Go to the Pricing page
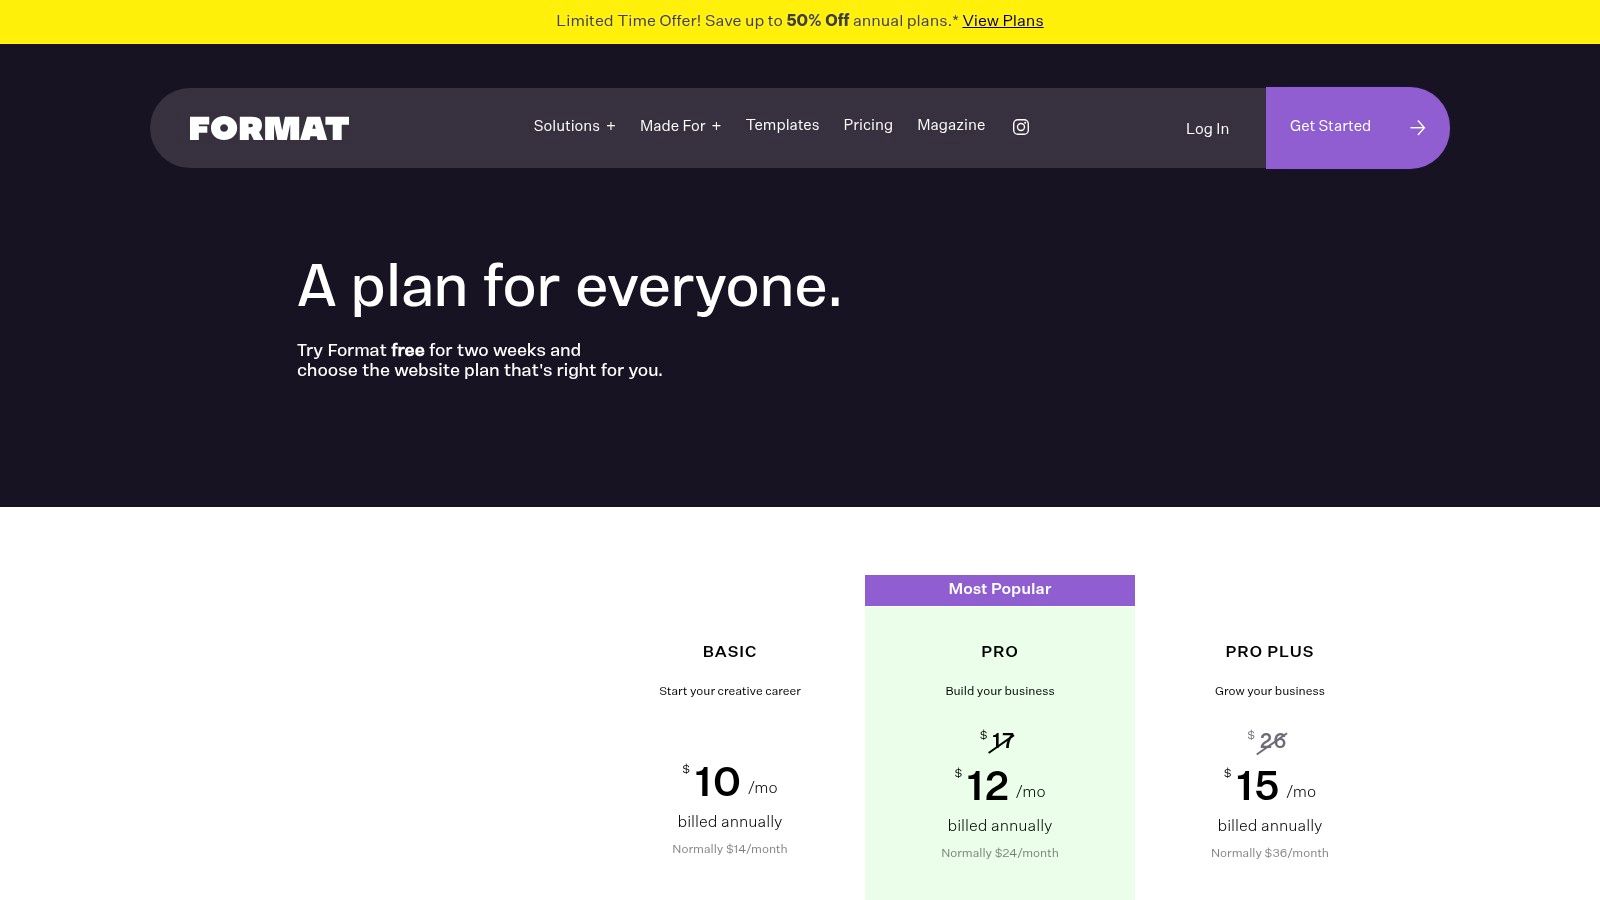This screenshot has width=1600, height=900. pos(868,125)
